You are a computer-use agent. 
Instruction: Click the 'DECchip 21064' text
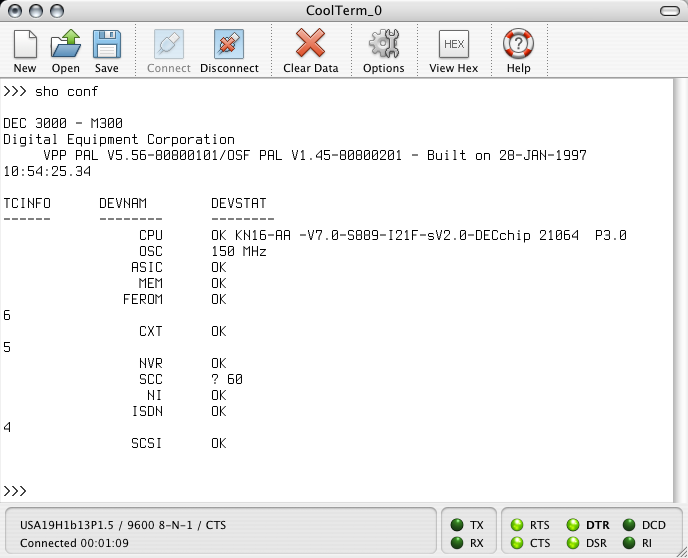click(x=527, y=235)
